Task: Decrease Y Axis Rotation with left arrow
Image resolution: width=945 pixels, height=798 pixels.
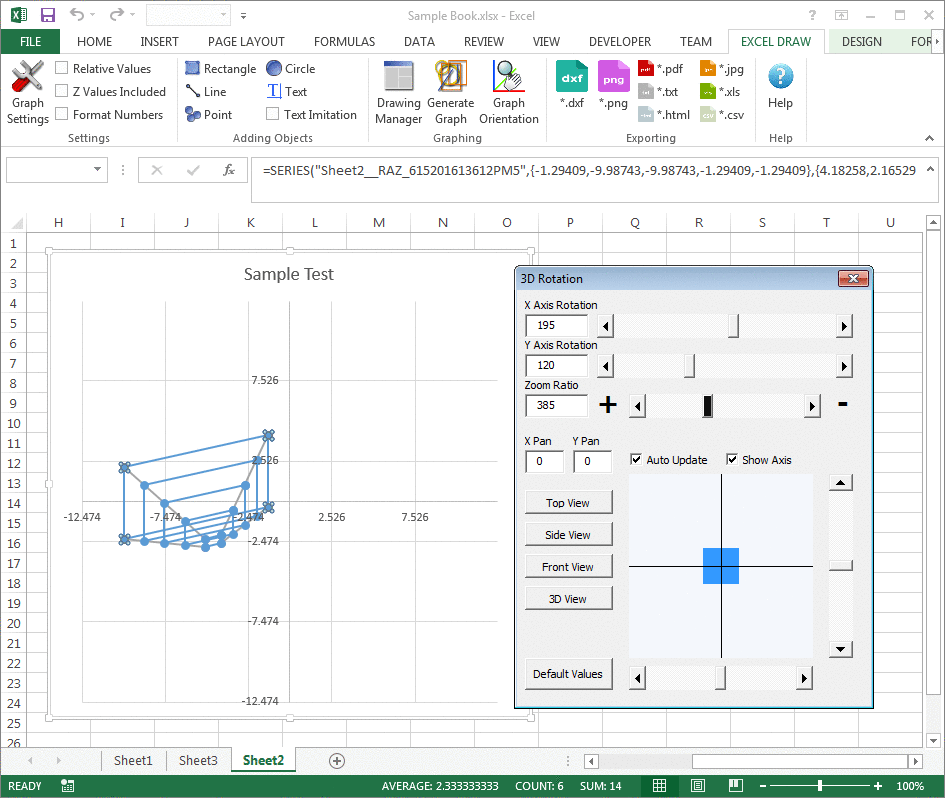Action: point(606,366)
